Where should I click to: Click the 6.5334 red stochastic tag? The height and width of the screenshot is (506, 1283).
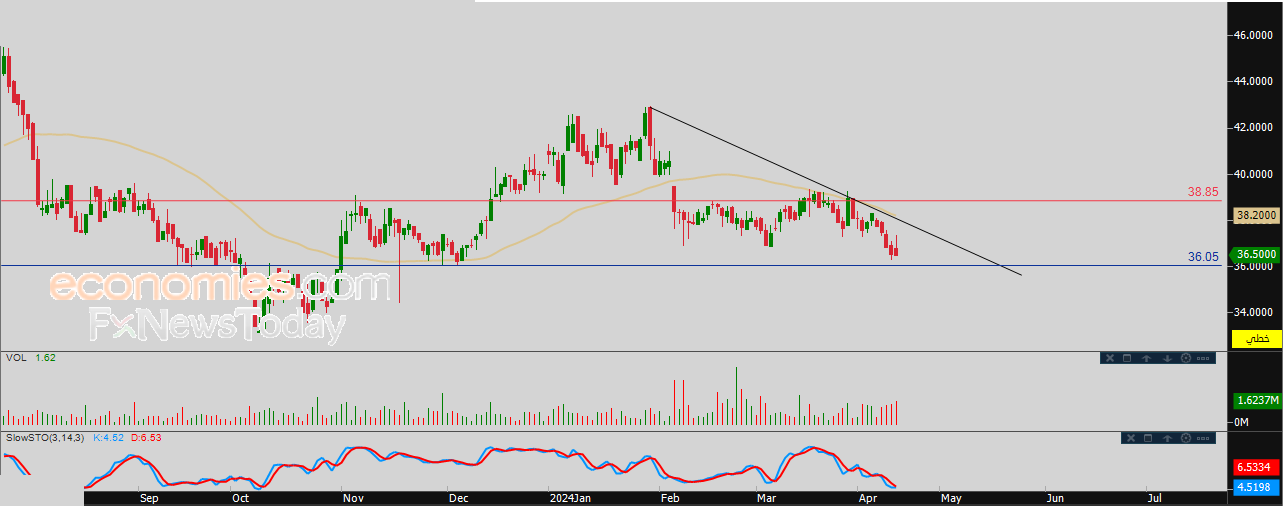click(1257, 467)
